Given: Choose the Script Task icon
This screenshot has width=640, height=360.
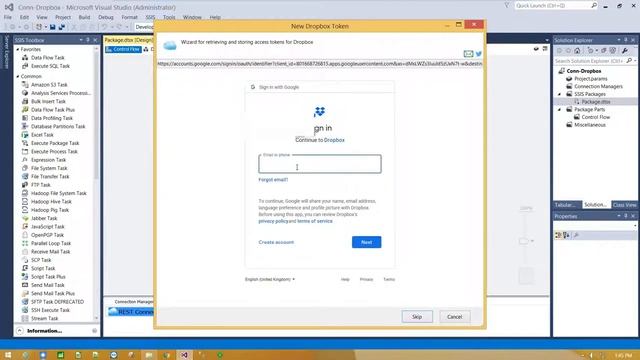Looking at the screenshot, I should pos(25,268).
